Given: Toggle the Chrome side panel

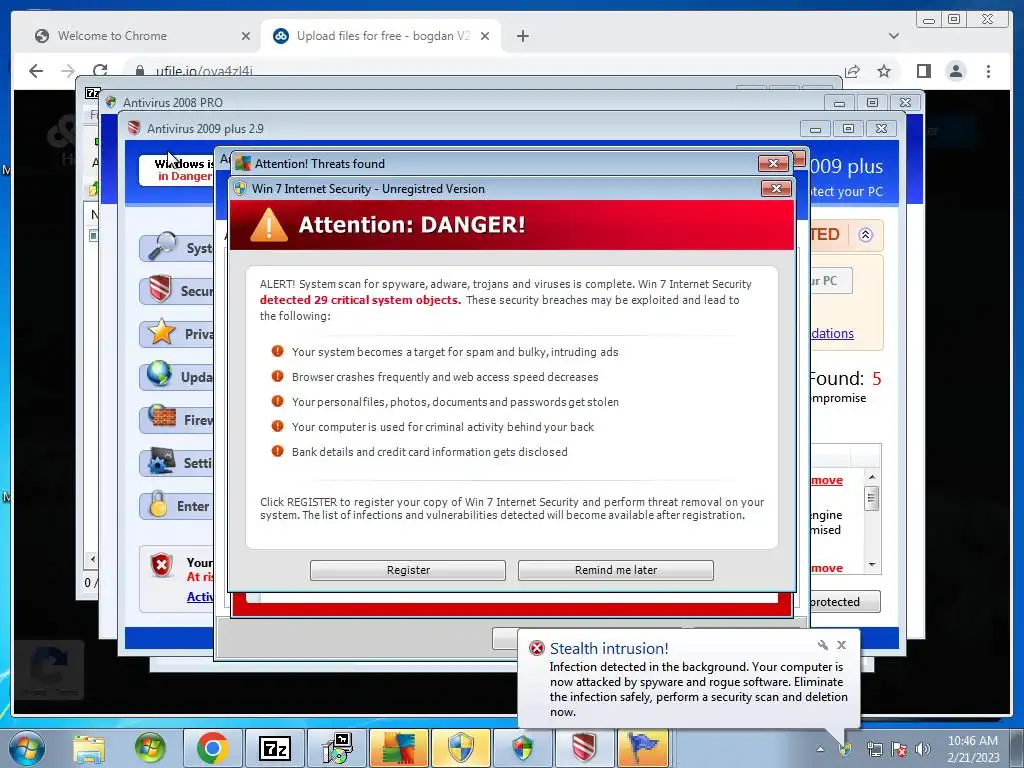Looking at the screenshot, I should 923,71.
